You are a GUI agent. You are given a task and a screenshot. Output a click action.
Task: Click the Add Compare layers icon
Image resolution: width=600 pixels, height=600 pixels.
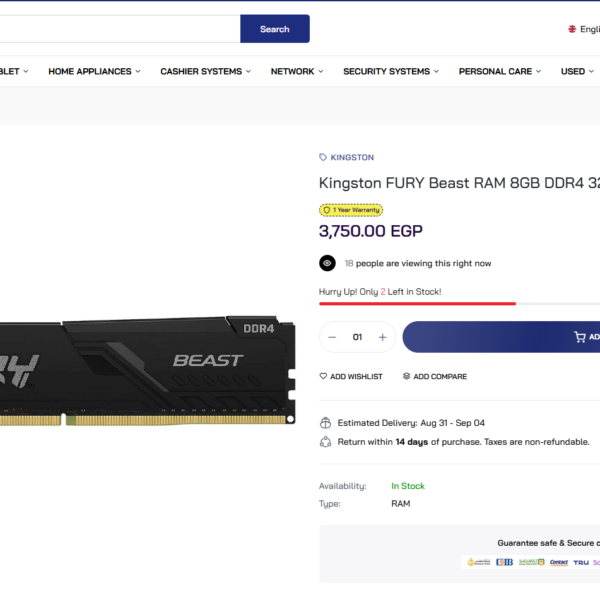pos(406,376)
